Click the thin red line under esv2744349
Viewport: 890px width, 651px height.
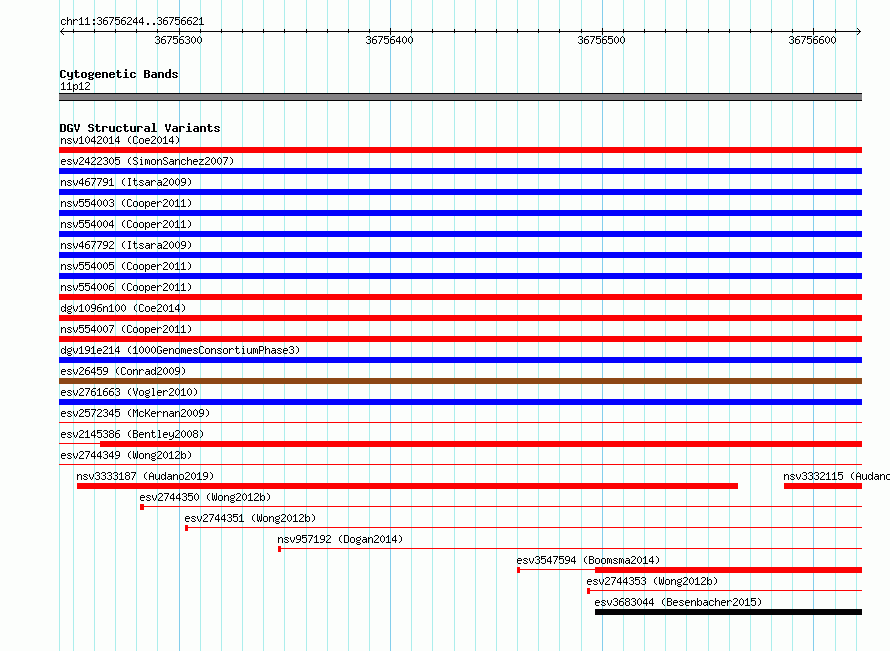tap(460, 465)
